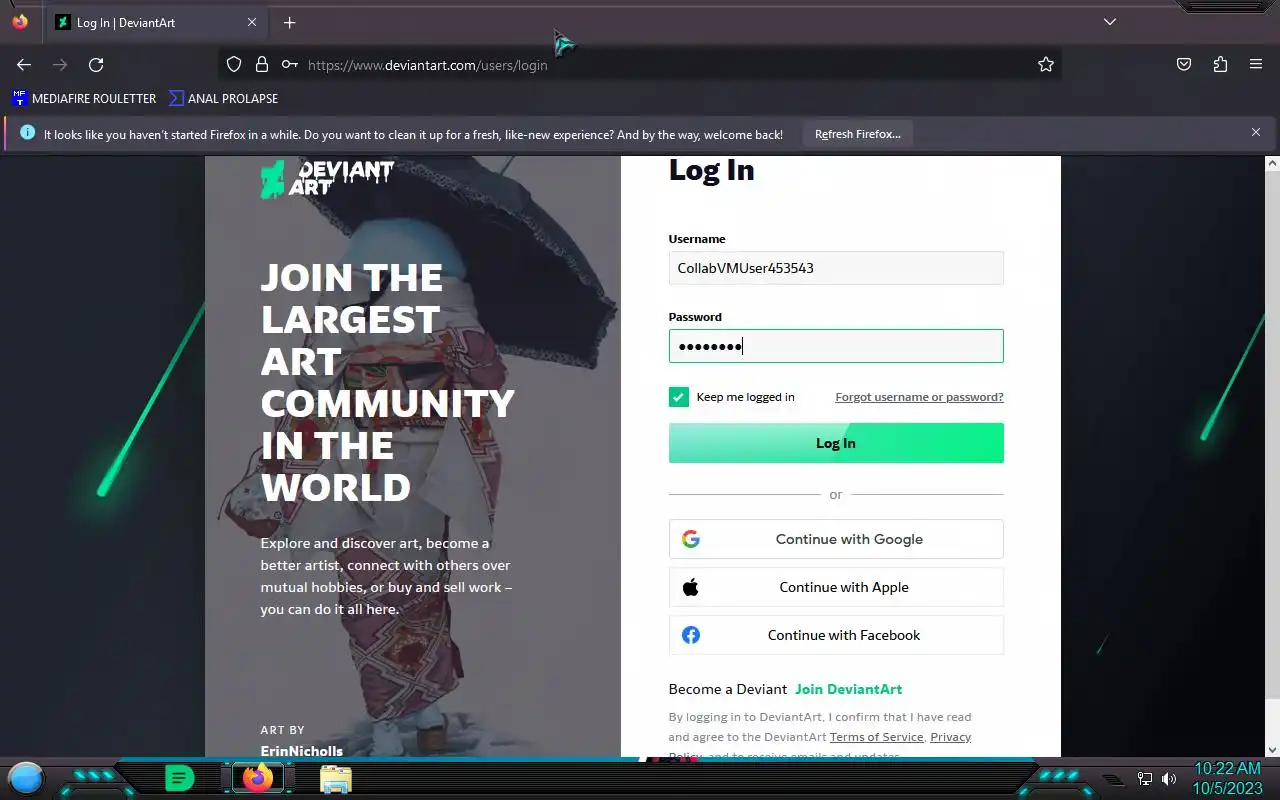Click the address bar URL
The height and width of the screenshot is (800, 1280).
coord(428,65)
